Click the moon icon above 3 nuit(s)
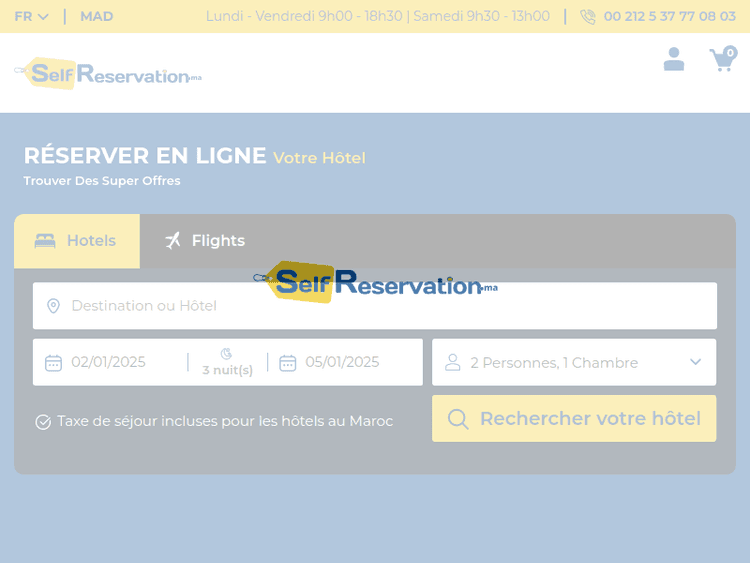The width and height of the screenshot is (750, 563). [226, 353]
